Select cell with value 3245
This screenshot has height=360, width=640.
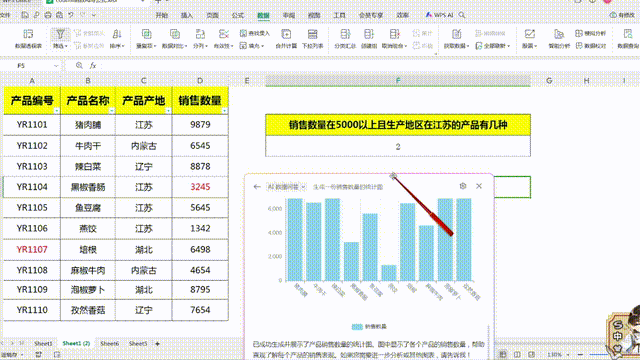coord(200,187)
